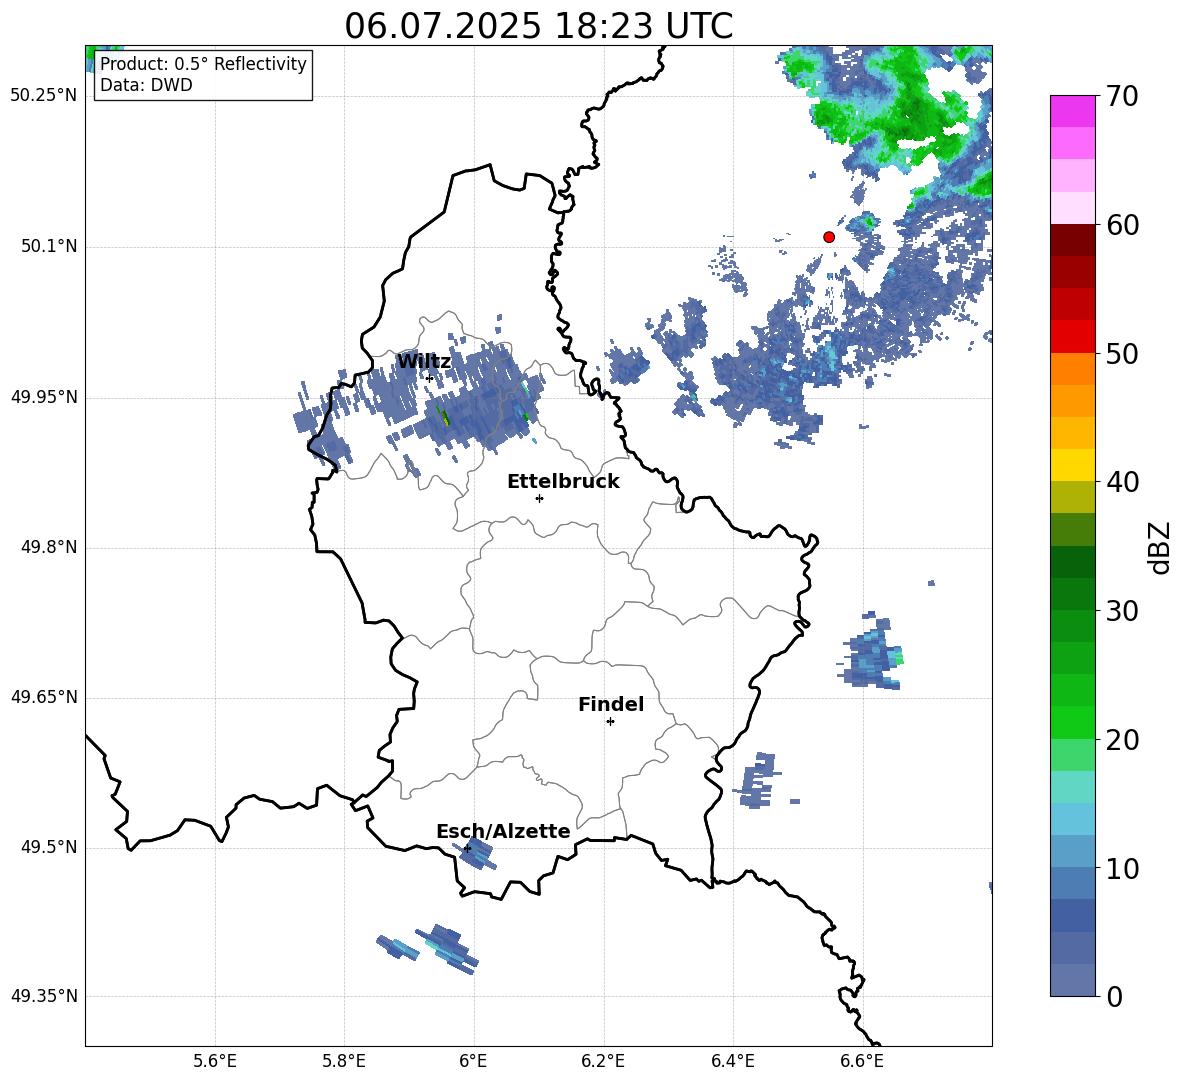Click the 20 colorbar tick label
Screen dimensions: 1184x1081
click(x=1122, y=740)
